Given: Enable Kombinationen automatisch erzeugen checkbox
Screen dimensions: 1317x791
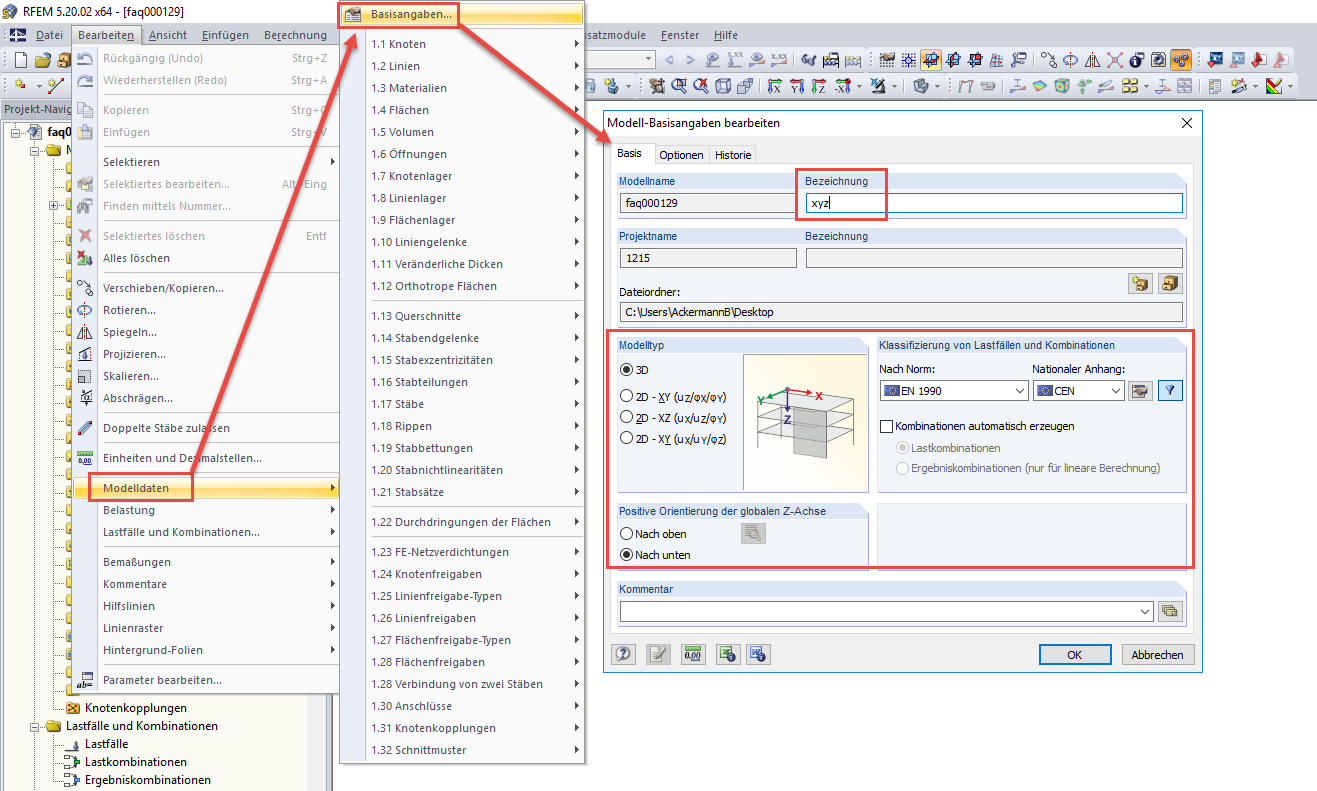Looking at the screenshot, I should 886,426.
